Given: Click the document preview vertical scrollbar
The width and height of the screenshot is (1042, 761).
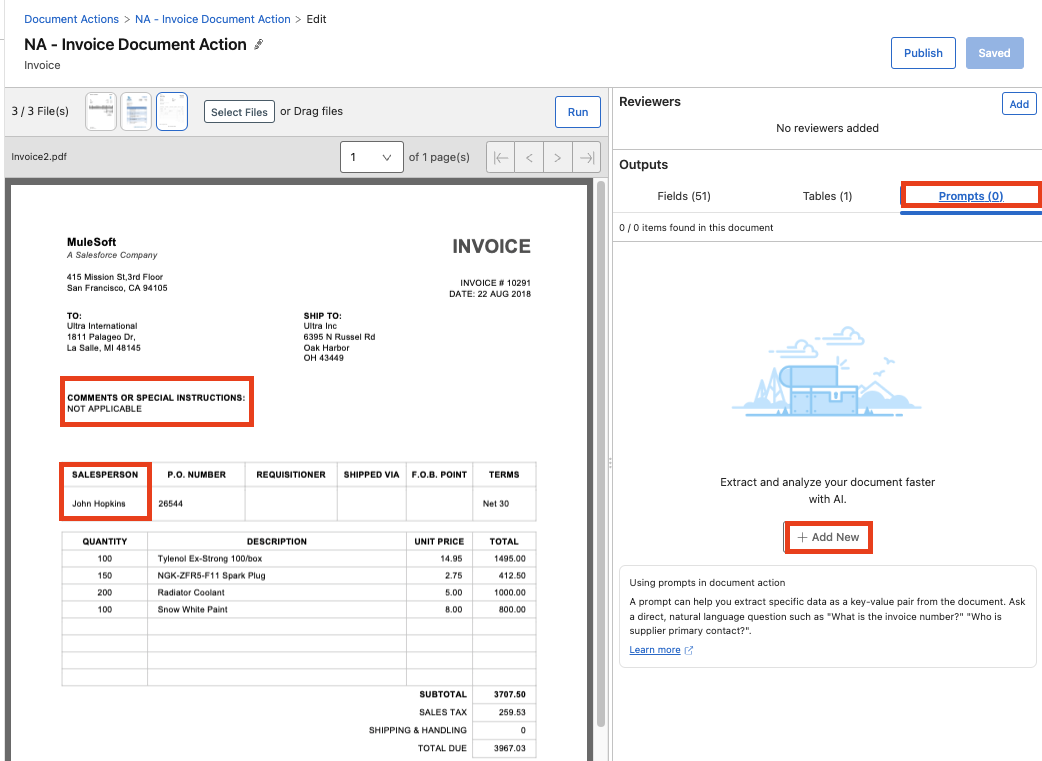Looking at the screenshot, I should click(601, 452).
